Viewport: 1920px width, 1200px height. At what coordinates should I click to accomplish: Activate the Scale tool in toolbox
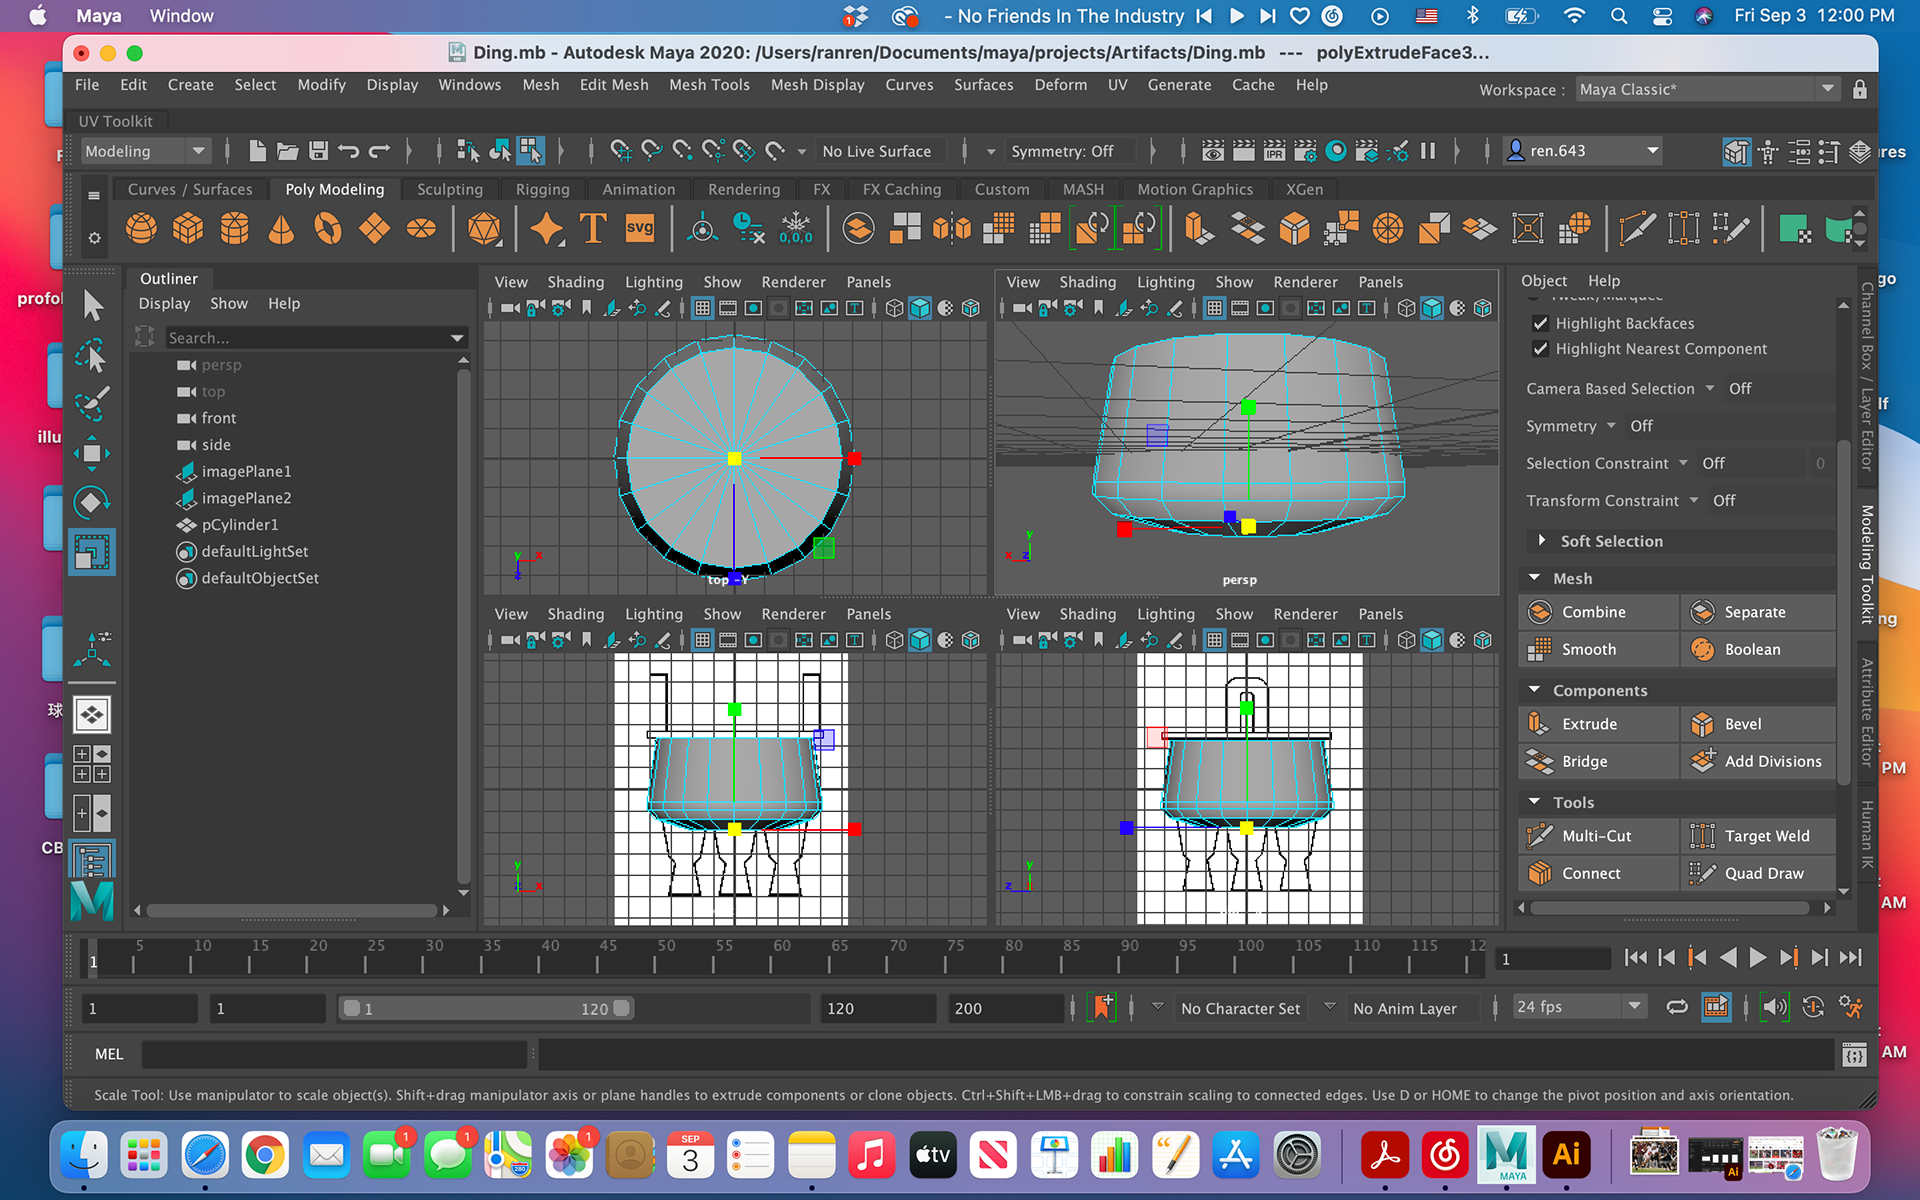coord(92,552)
